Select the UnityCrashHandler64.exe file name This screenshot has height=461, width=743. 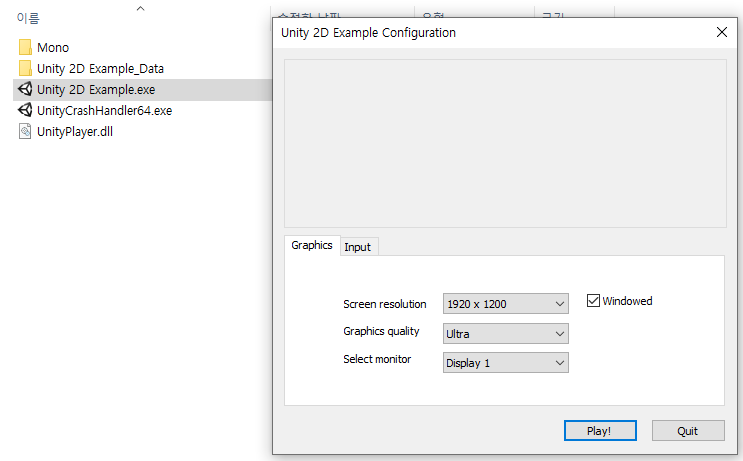coord(105,110)
